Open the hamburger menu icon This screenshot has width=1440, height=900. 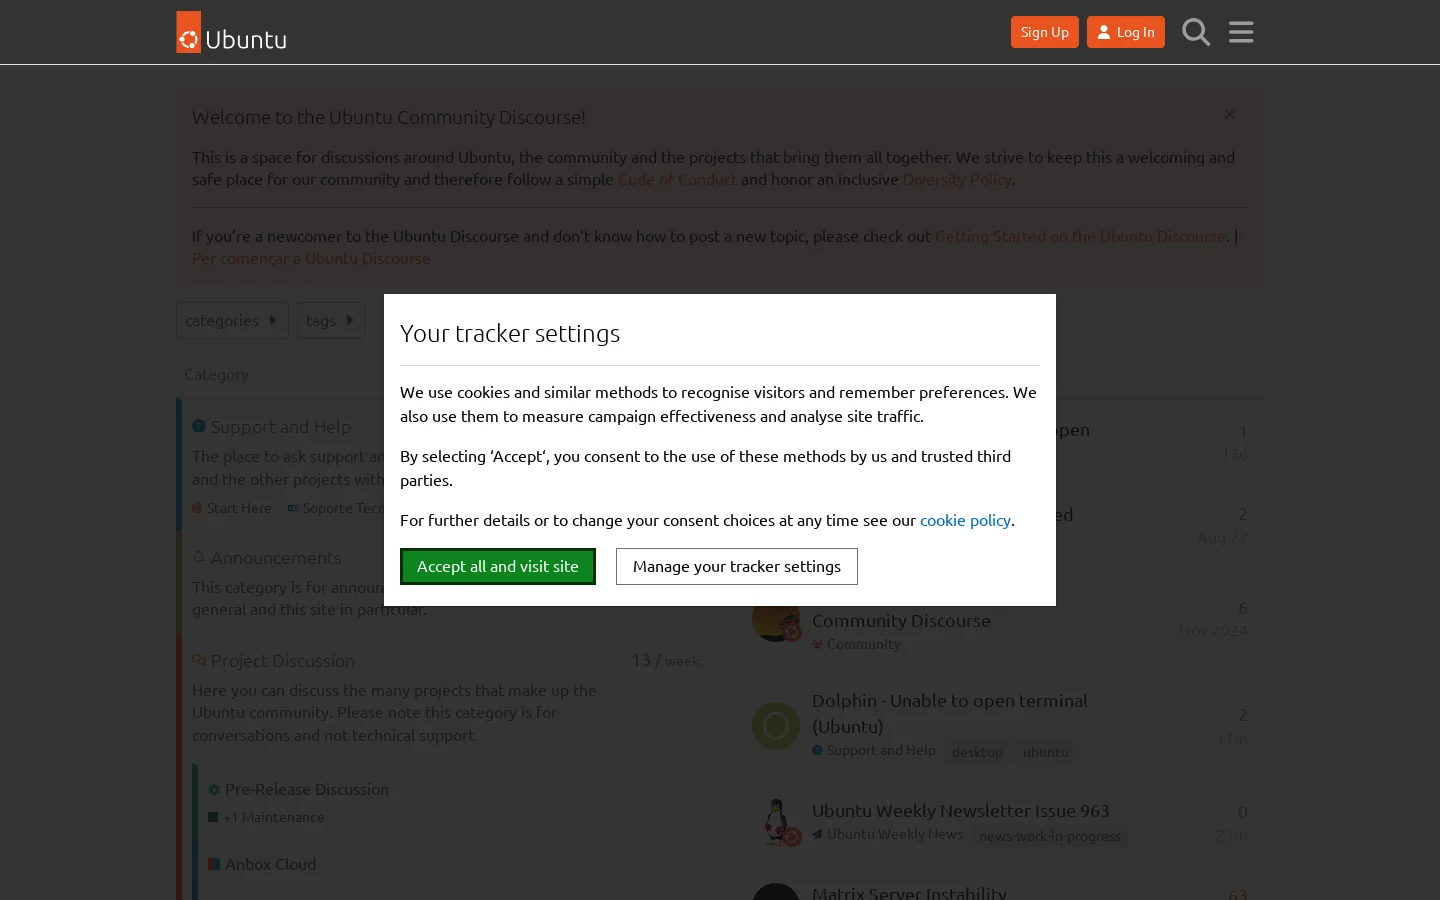1241,32
